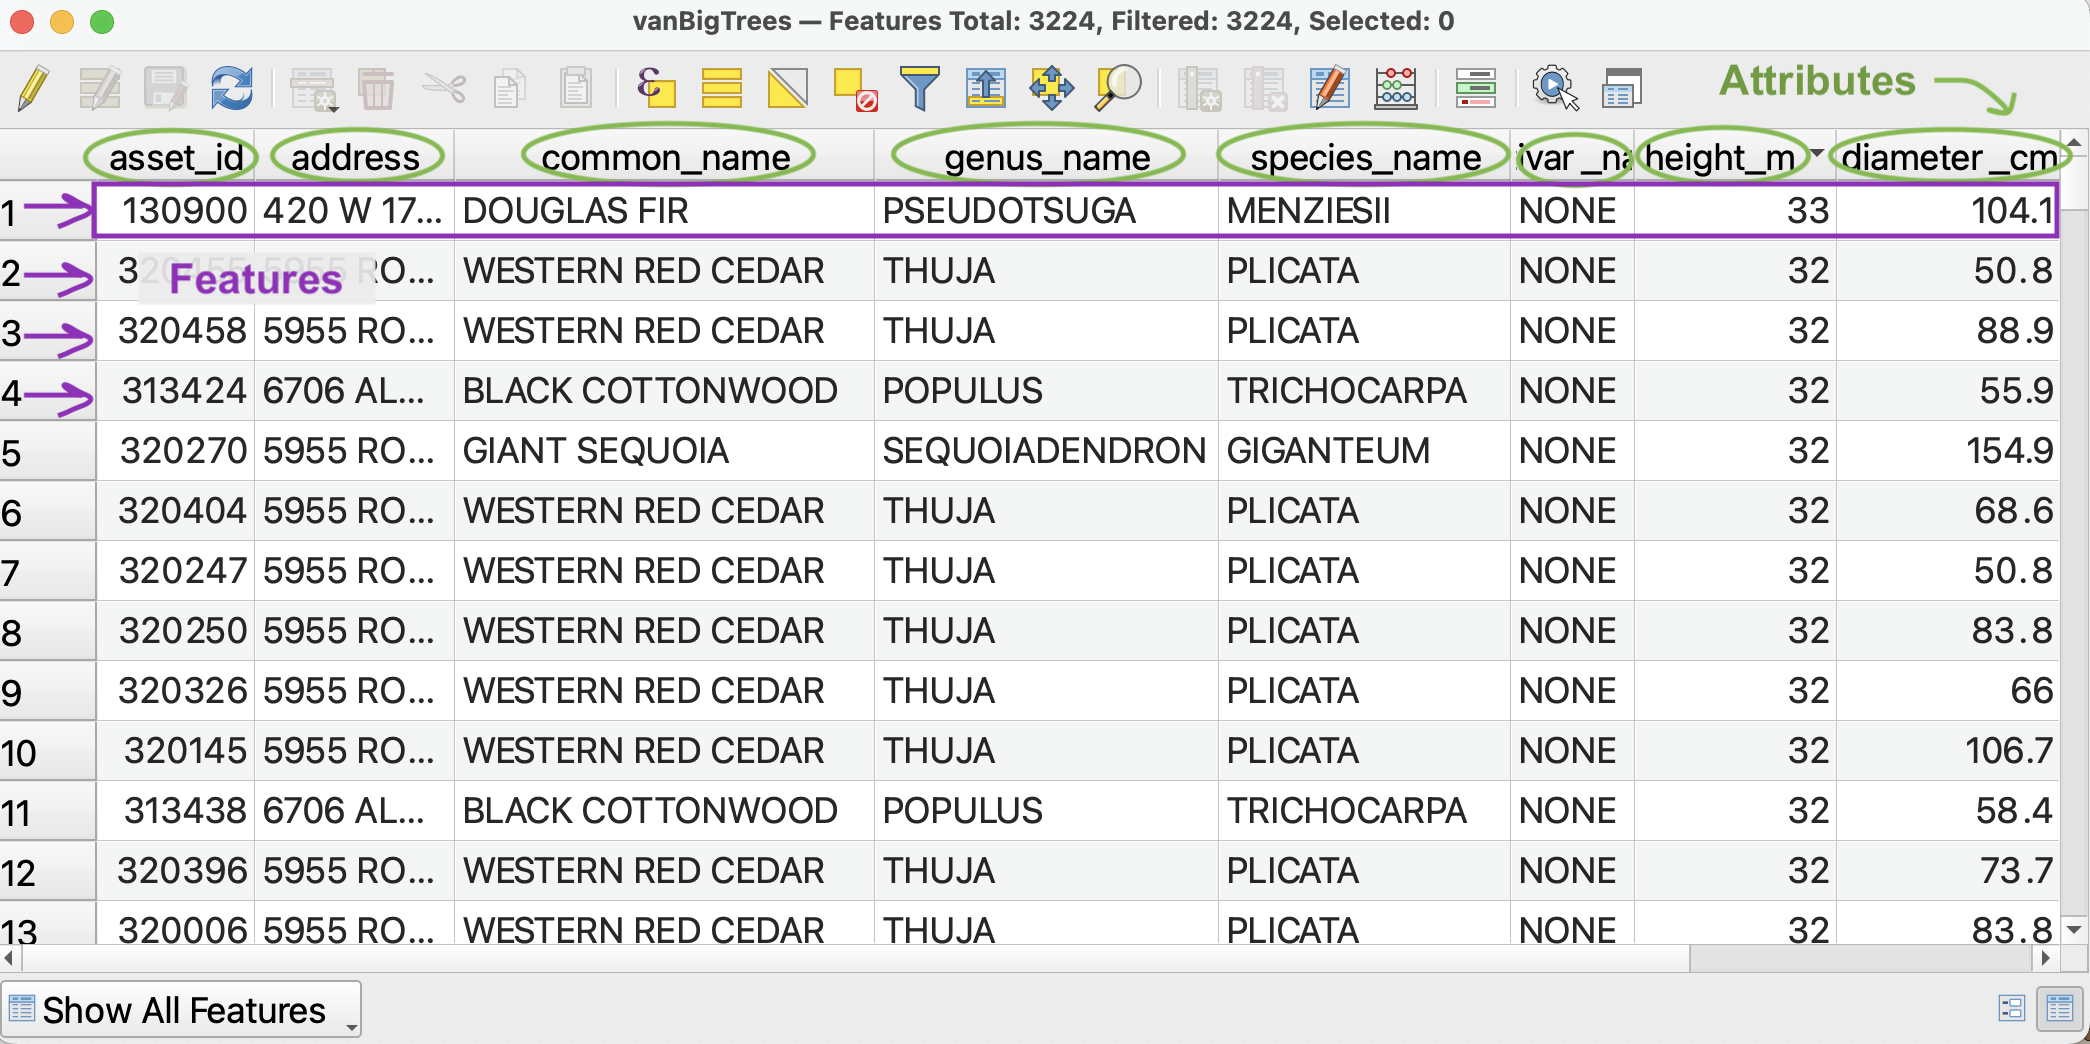Open Select features using an expression
The width and height of the screenshot is (2090, 1044).
tap(655, 88)
